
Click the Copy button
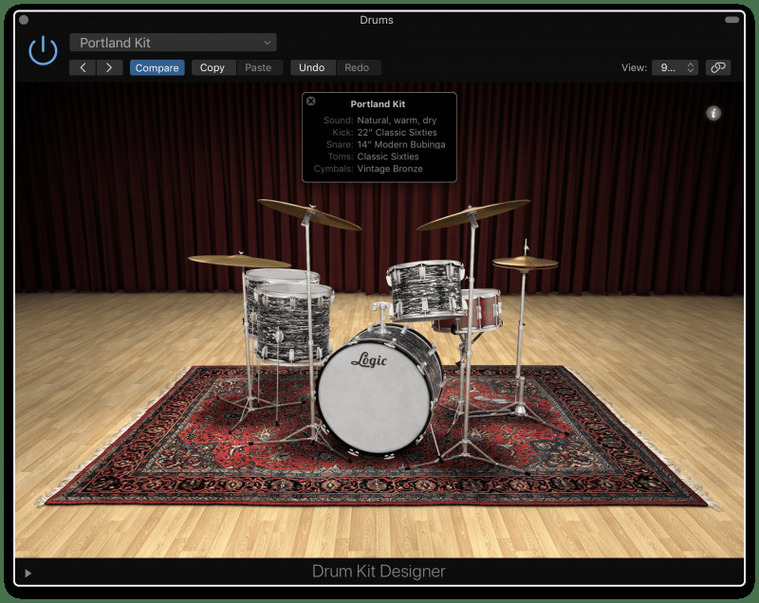pos(213,68)
